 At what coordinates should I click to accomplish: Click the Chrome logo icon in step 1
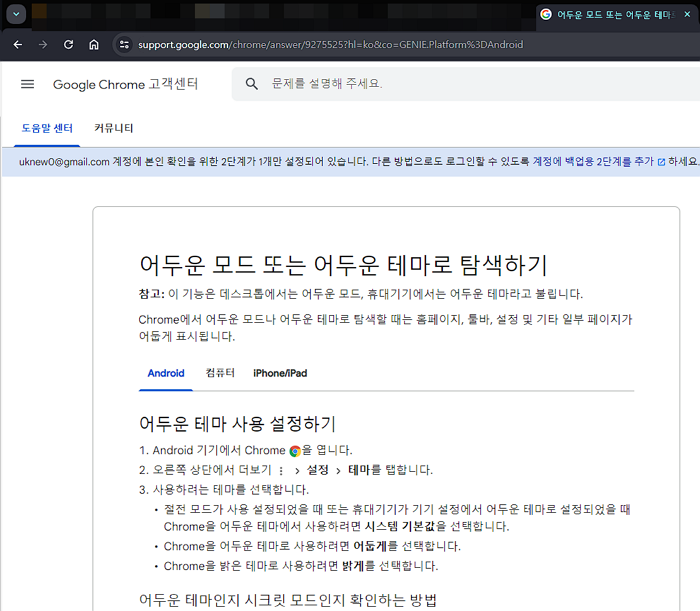[x=295, y=451]
